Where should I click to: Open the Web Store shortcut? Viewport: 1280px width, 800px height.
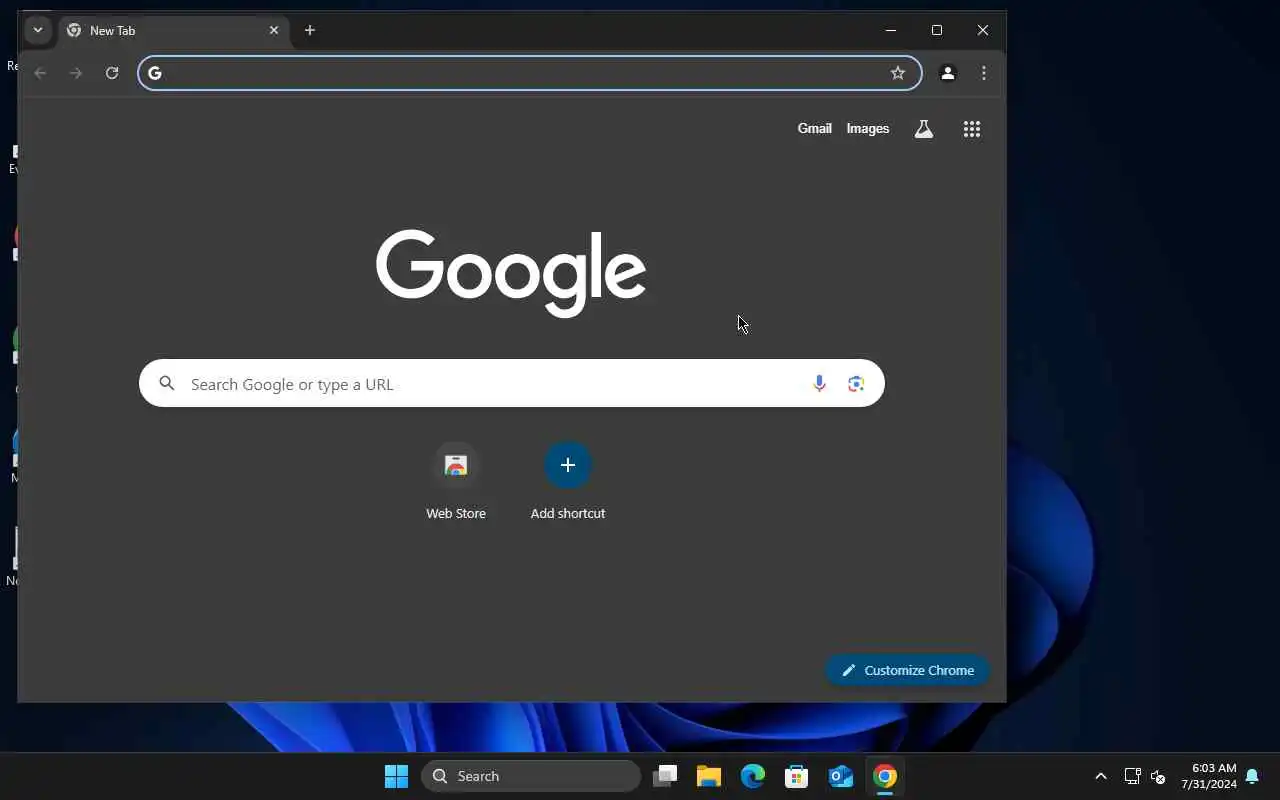456,482
